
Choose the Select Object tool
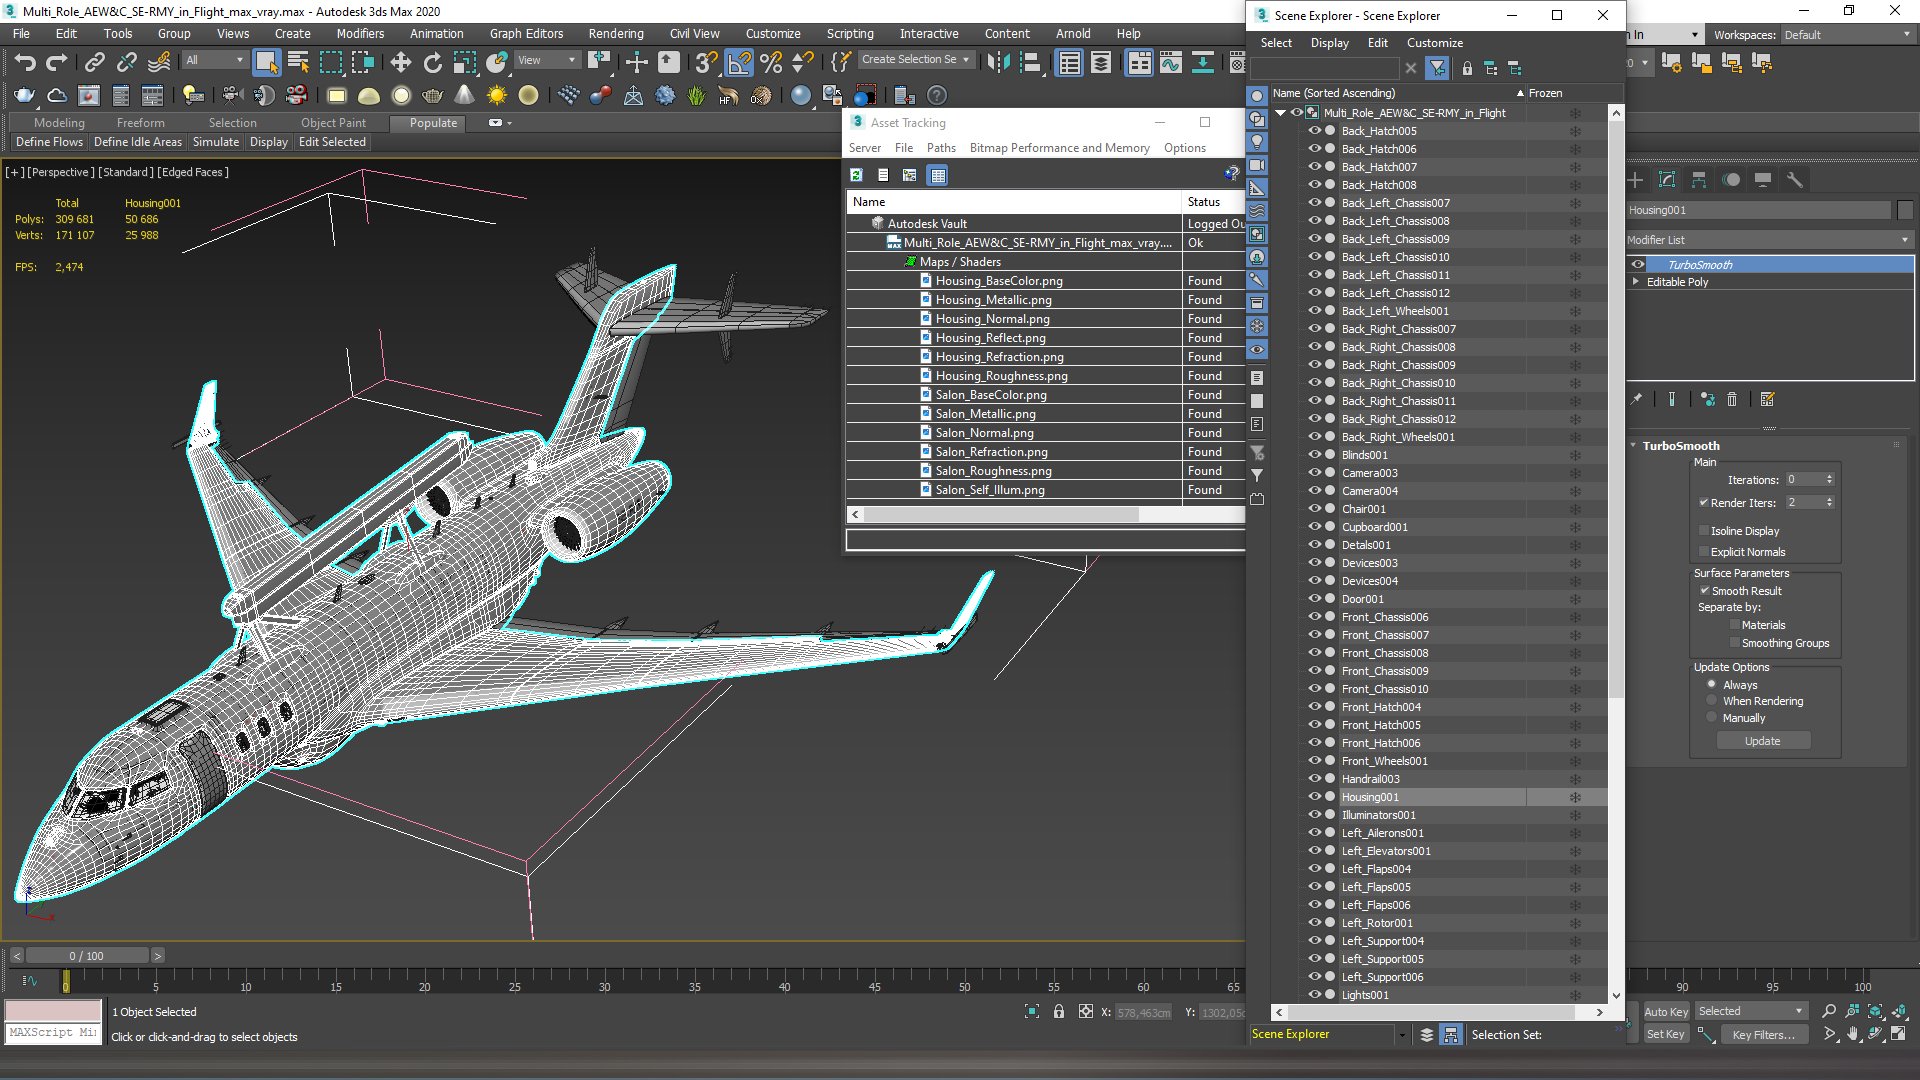pos(266,62)
